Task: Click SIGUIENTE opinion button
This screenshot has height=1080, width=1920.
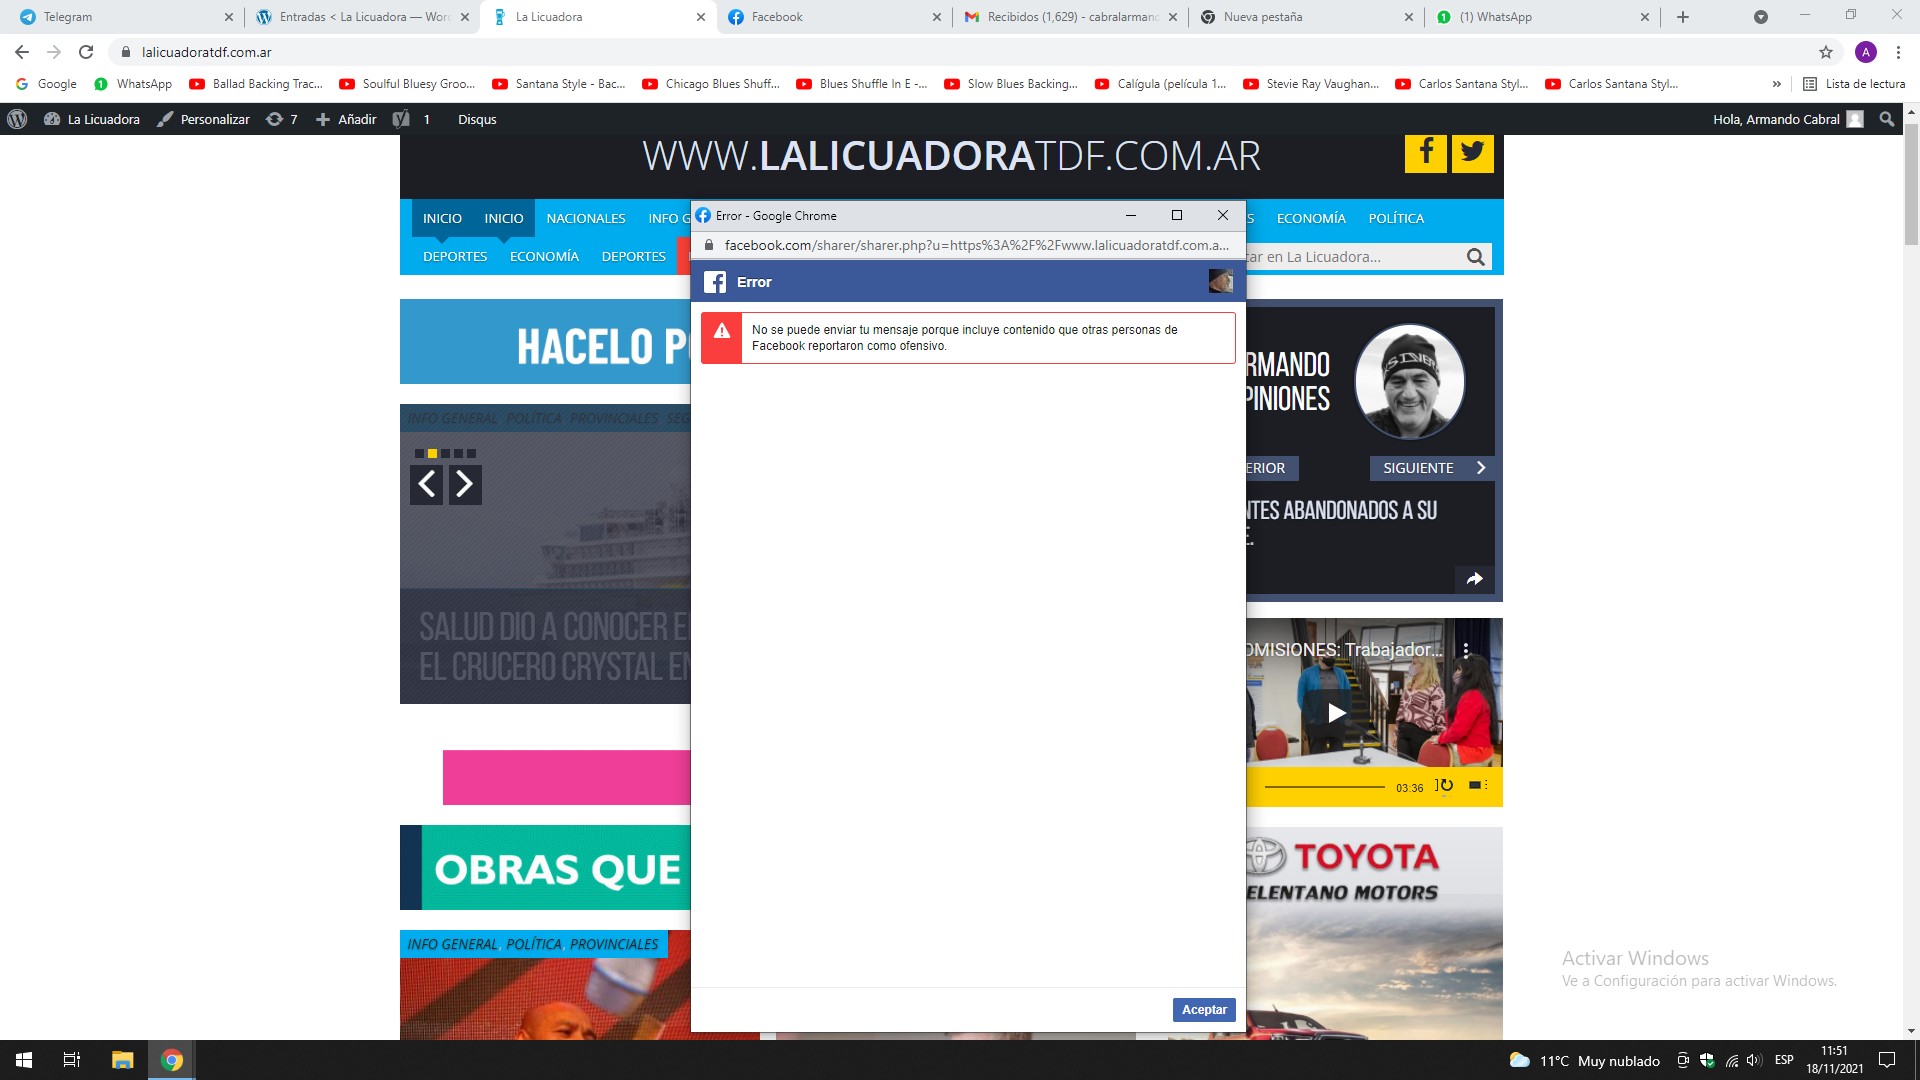Action: coord(1431,468)
